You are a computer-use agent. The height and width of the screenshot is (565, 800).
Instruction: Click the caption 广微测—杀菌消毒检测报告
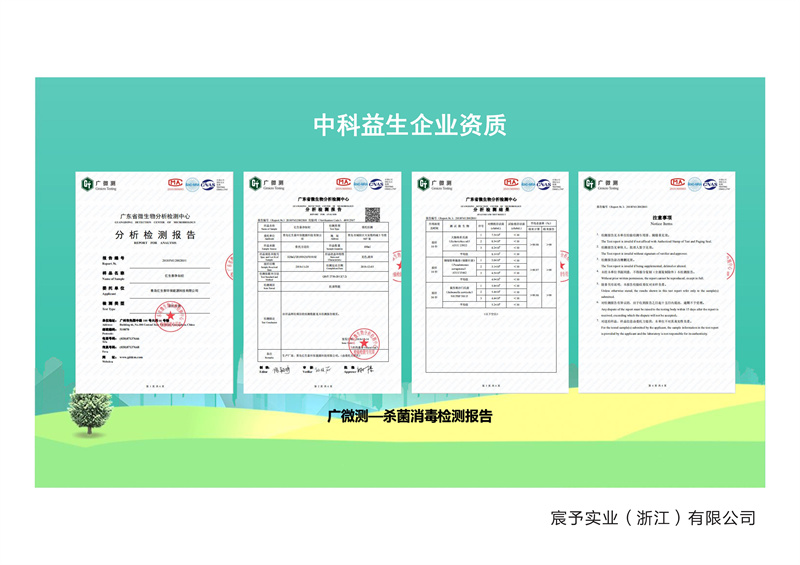coord(410,416)
